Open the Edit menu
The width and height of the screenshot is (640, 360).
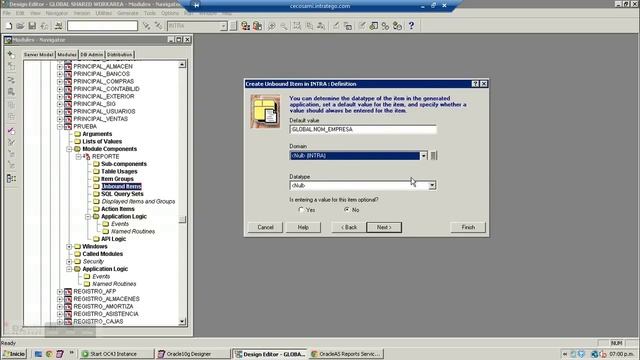tap(20, 13)
